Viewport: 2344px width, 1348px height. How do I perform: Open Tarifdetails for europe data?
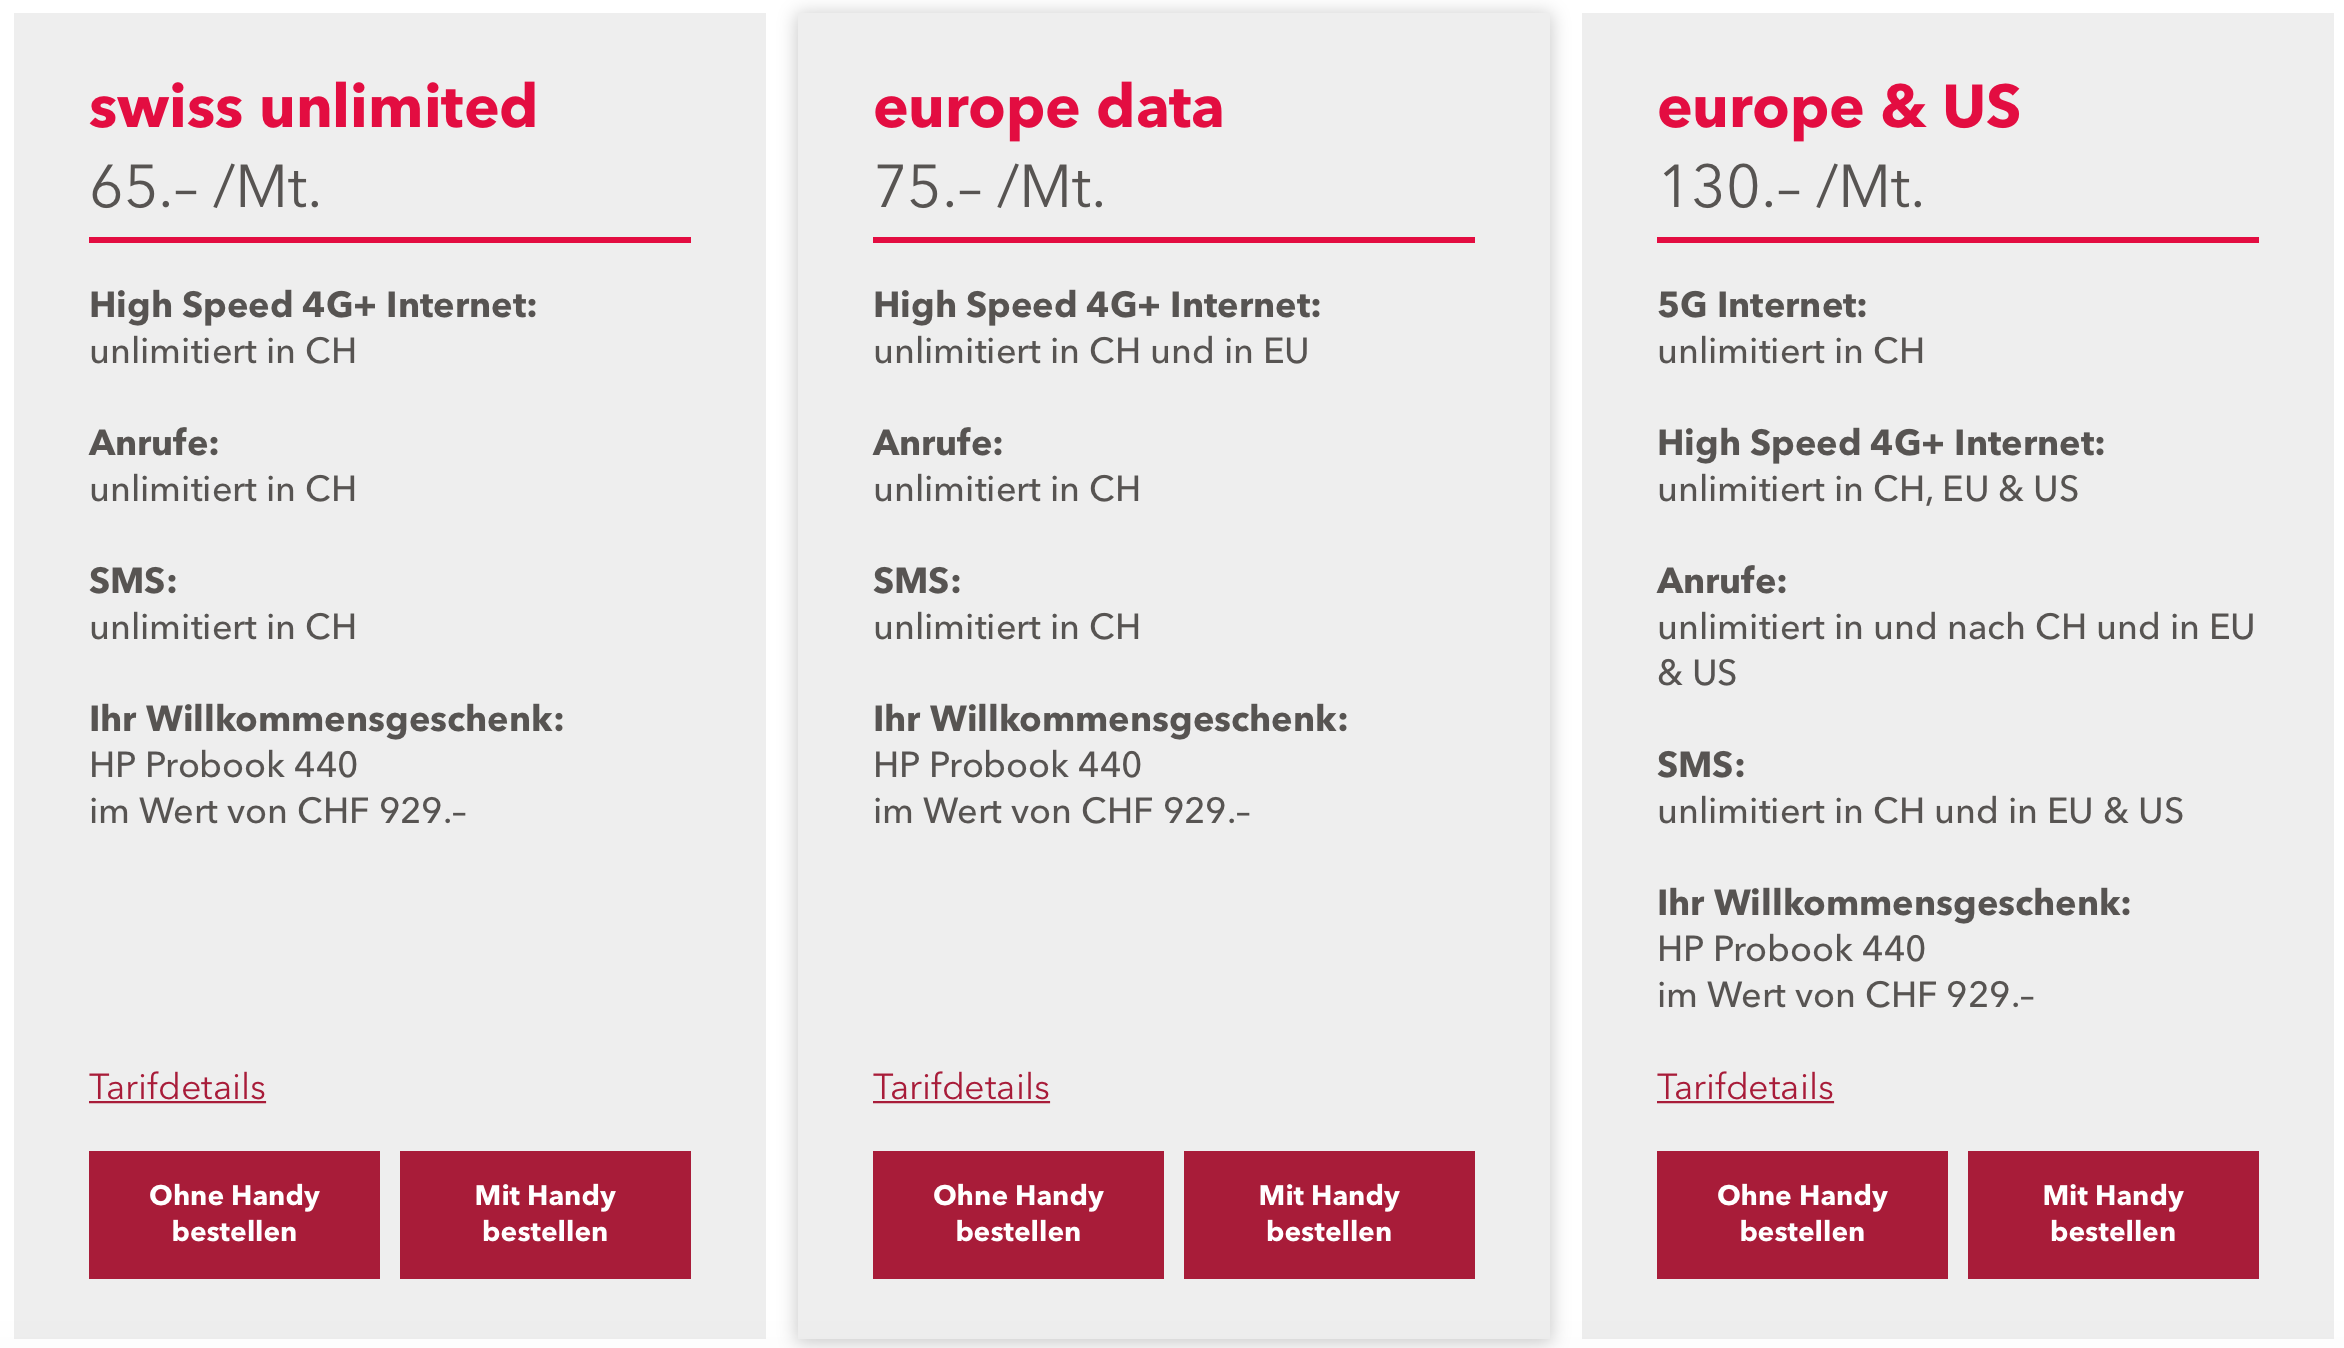coord(961,1086)
